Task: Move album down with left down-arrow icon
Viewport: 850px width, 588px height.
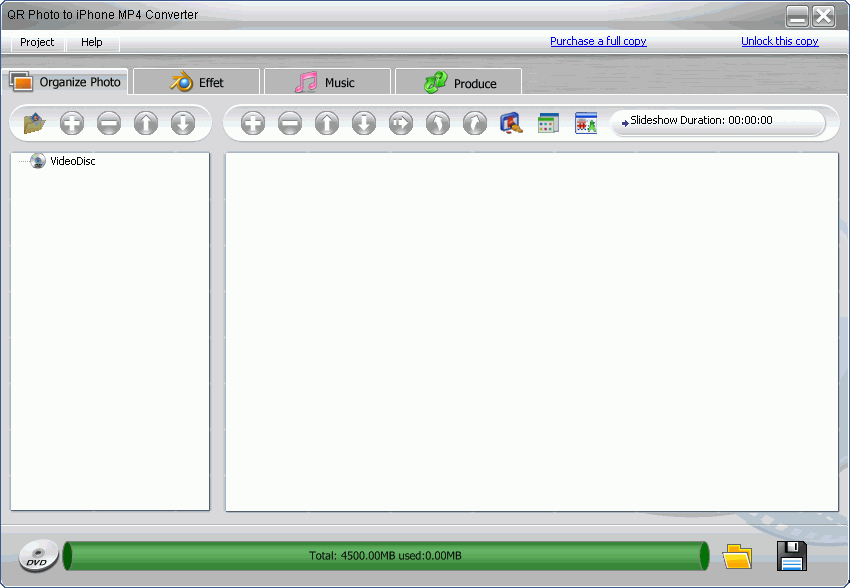Action: pyautogui.click(x=183, y=123)
